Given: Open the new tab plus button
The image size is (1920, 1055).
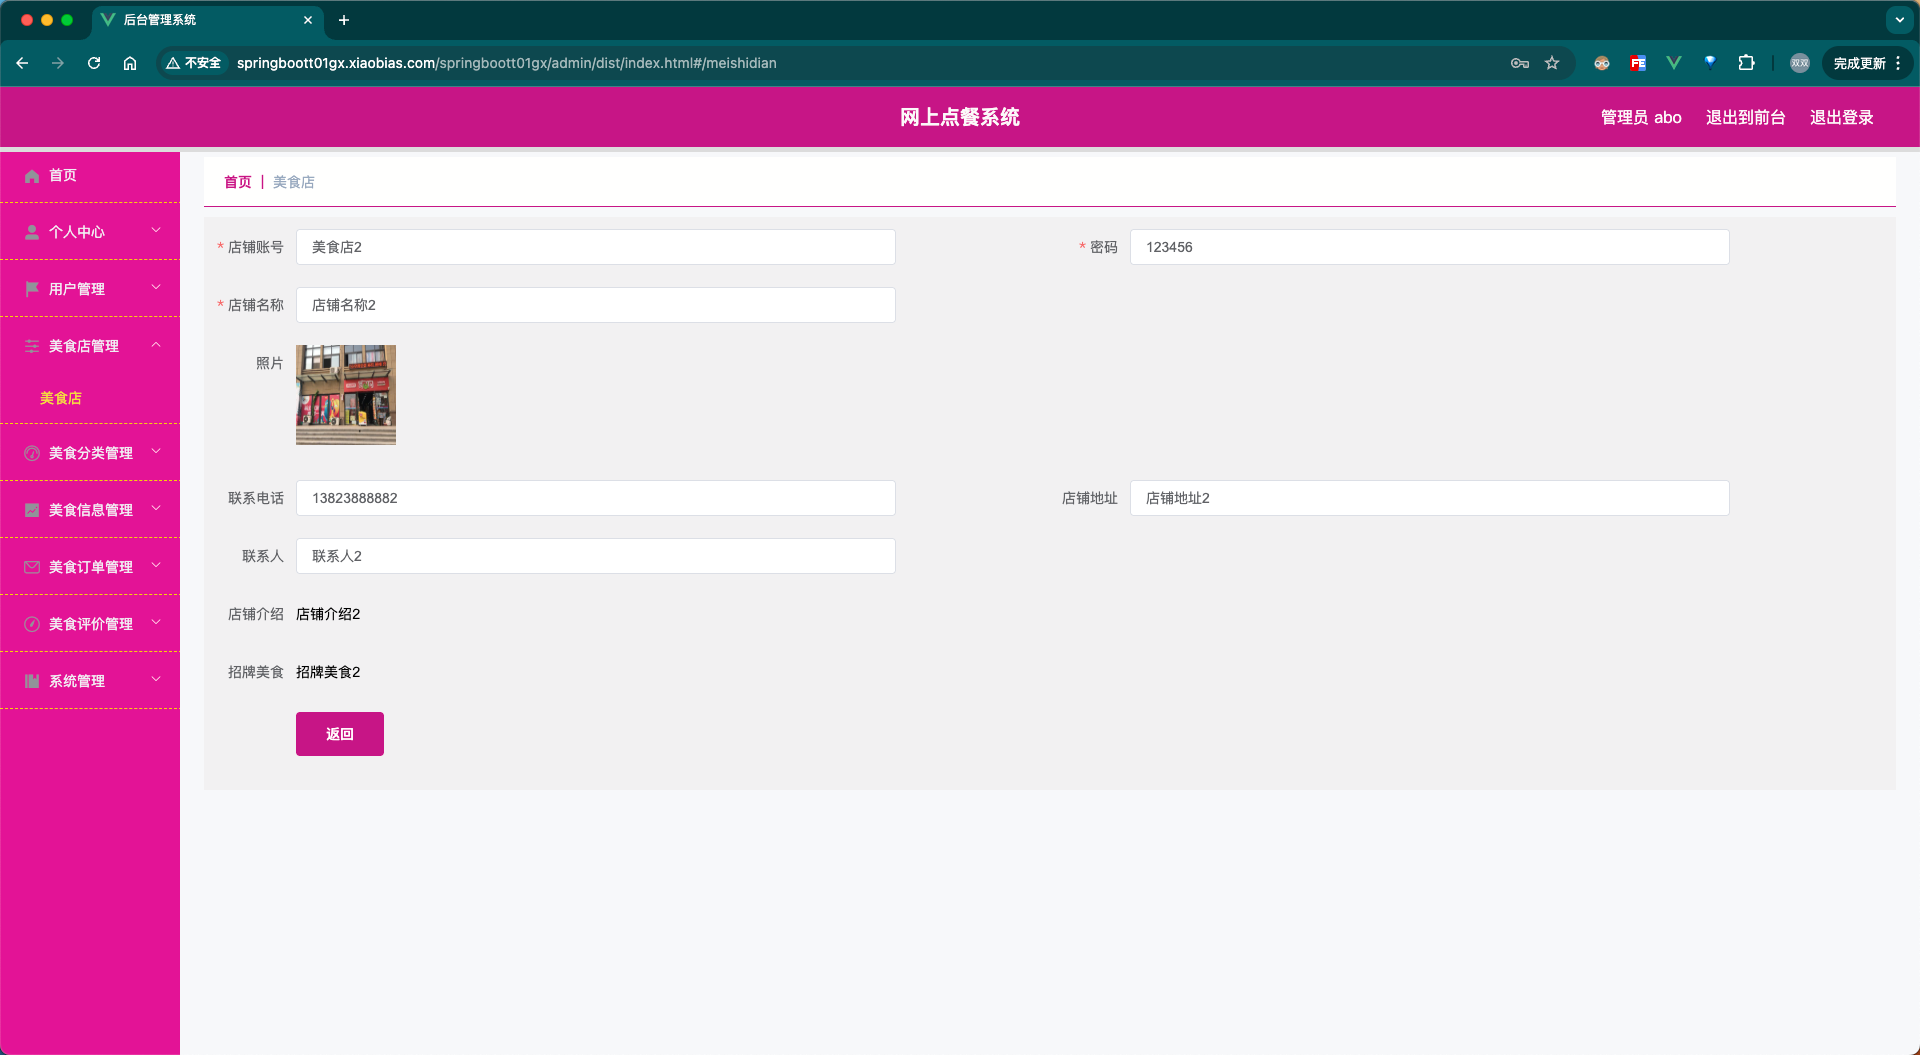Looking at the screenshot, I should pos(344,20).
